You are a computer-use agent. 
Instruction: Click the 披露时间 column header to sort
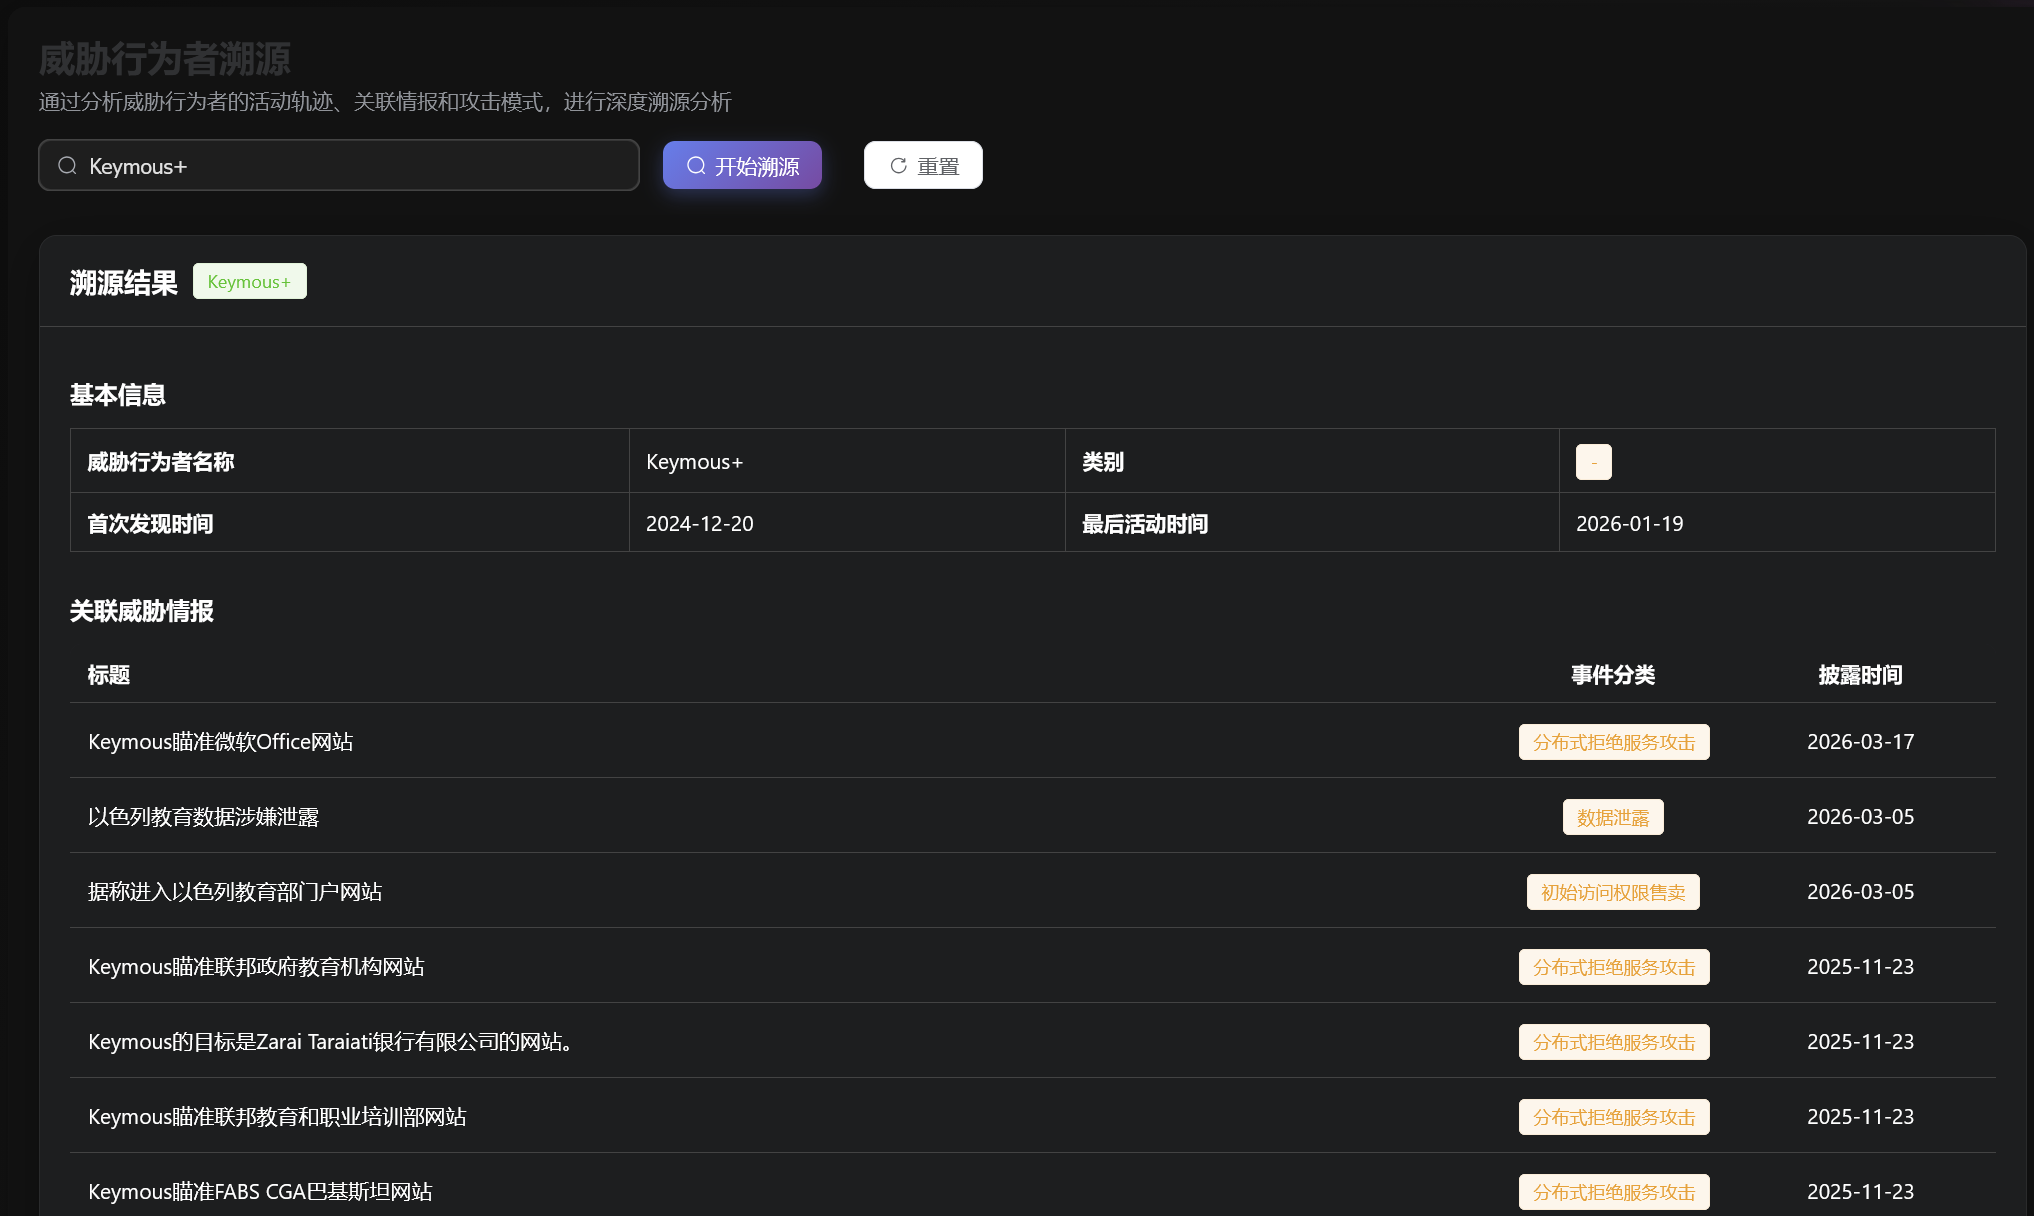pyautogui.click(x=1860, y=675)
